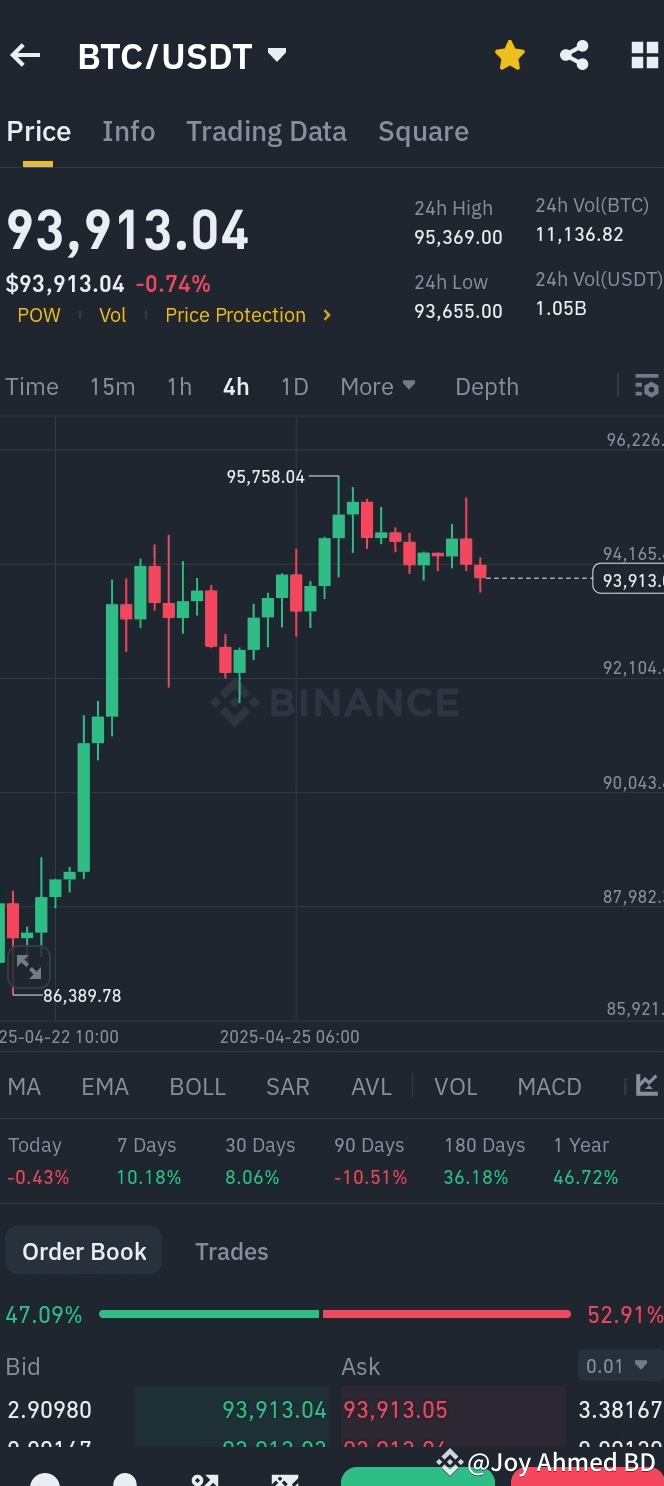The height and width of the screenshot is (1486, 664).
Task: Switch to the Trading Data tab
Action: point(266,131)
